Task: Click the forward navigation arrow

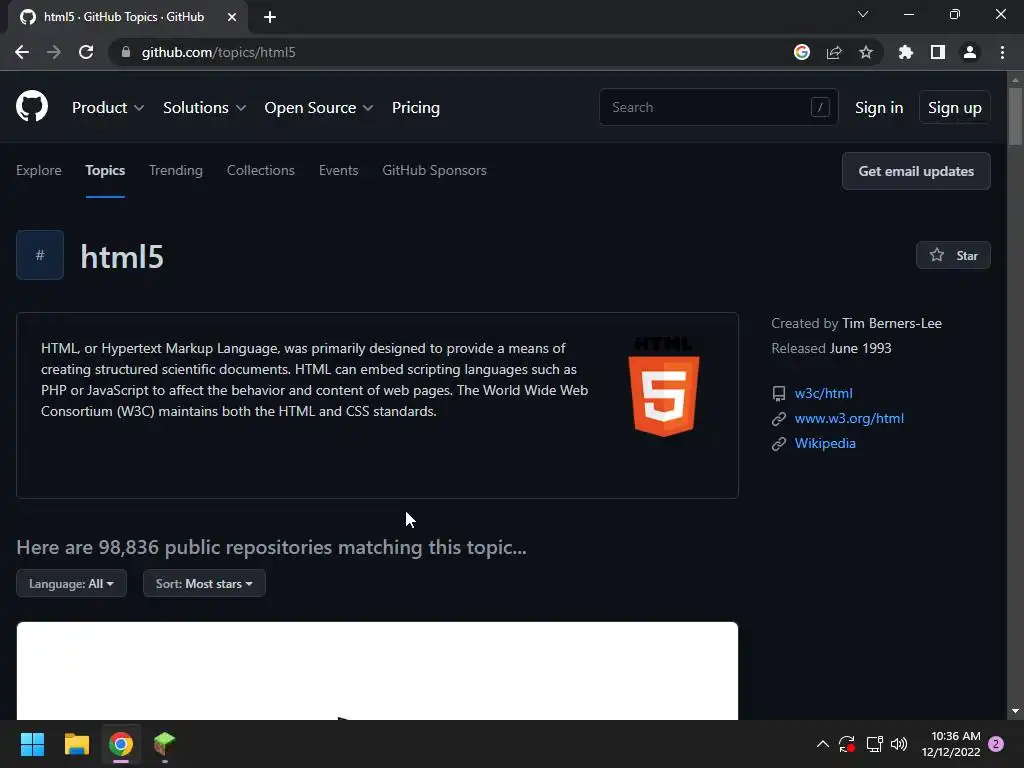Action: point(54,52)
